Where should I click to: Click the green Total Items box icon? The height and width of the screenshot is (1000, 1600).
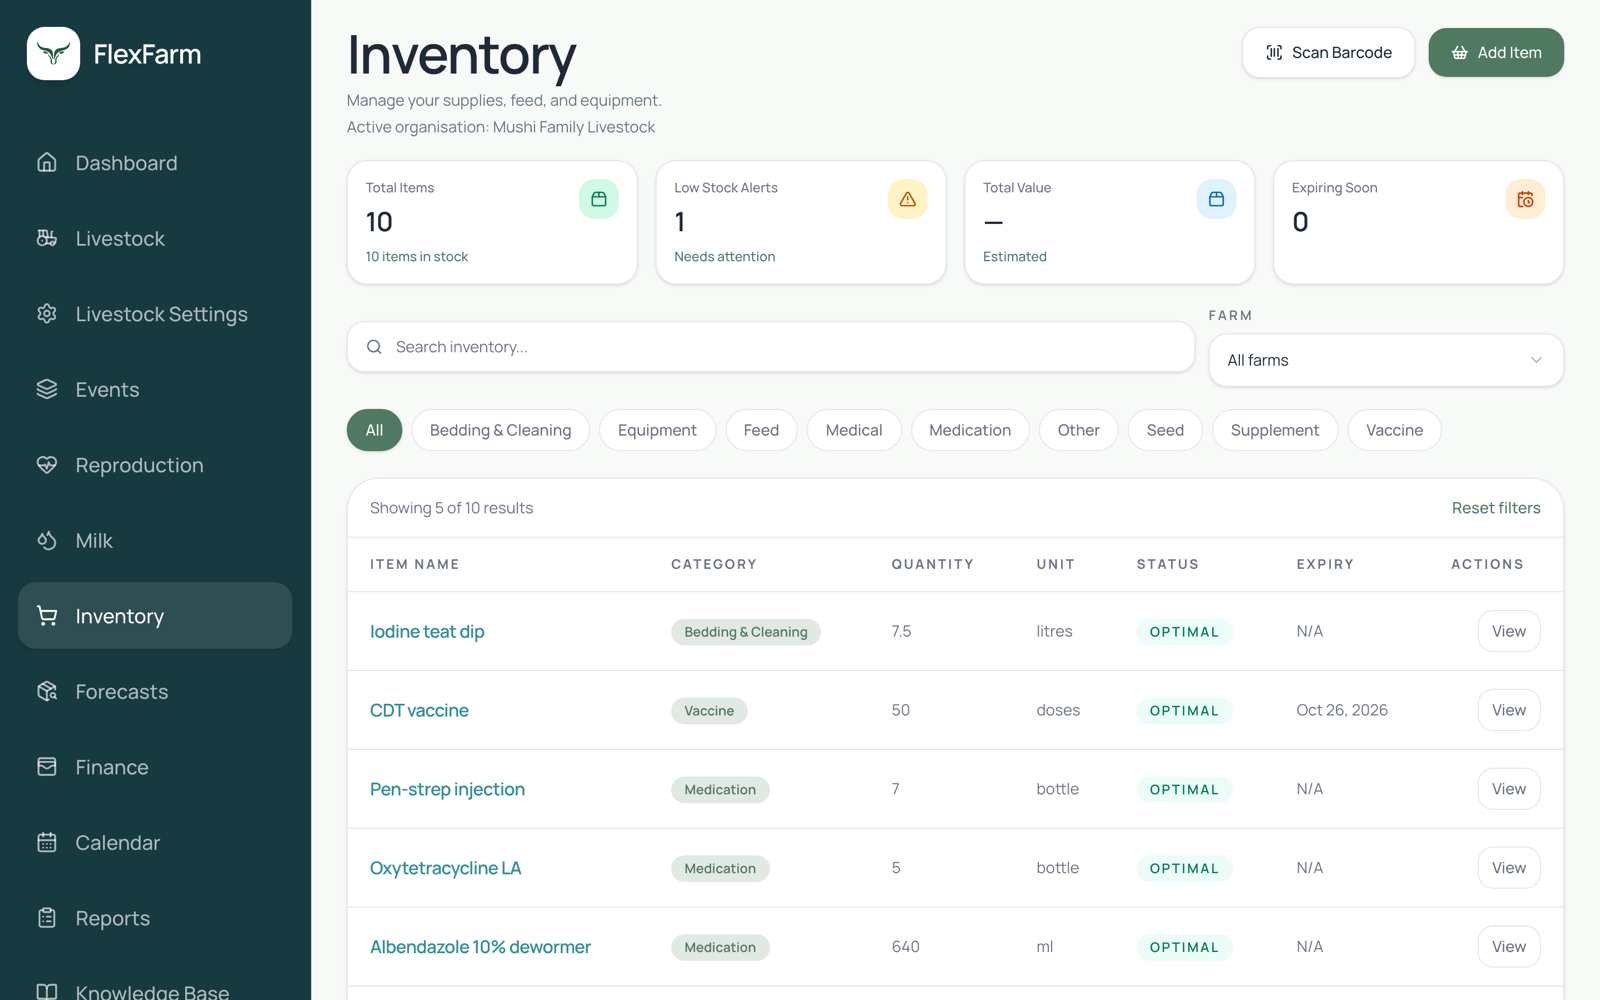point(599,199)
